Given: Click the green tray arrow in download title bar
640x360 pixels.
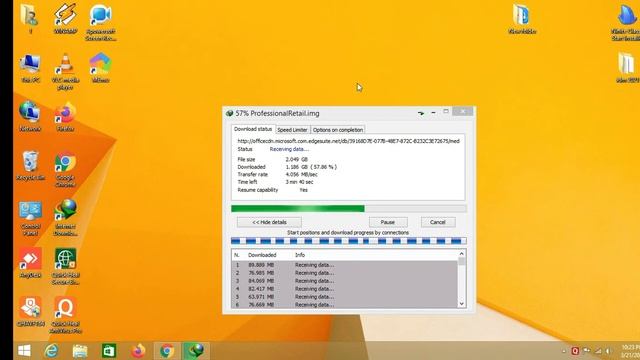Looking at the screenshot, I should [x=421, y=113].
